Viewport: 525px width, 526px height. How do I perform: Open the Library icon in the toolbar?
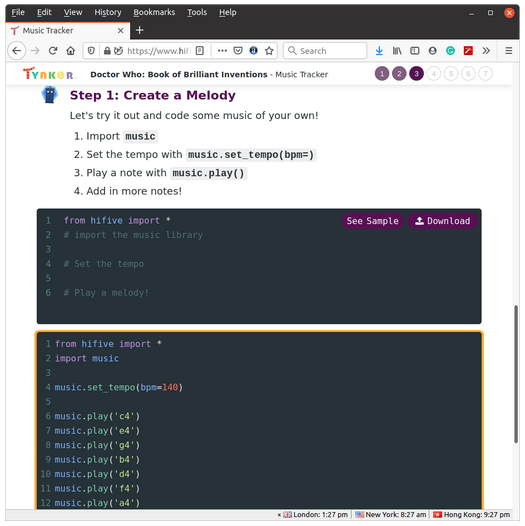coord(397,51)
